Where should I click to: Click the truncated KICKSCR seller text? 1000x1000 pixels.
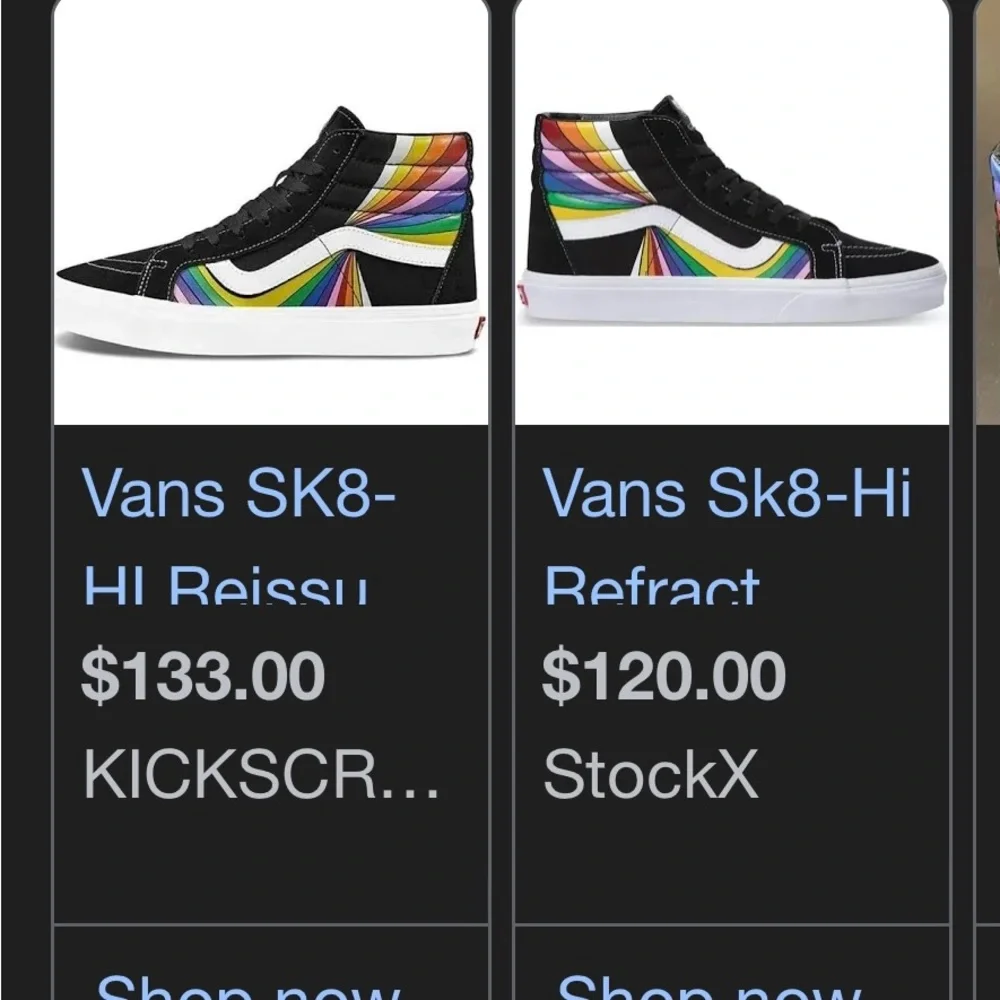coord(260,775)
